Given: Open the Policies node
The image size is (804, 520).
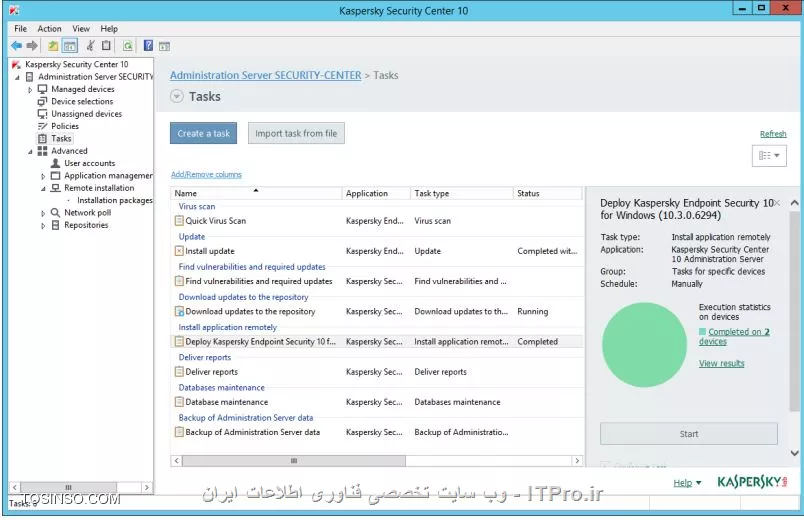Looking at the screenshot, I should (x=65, y=126).
